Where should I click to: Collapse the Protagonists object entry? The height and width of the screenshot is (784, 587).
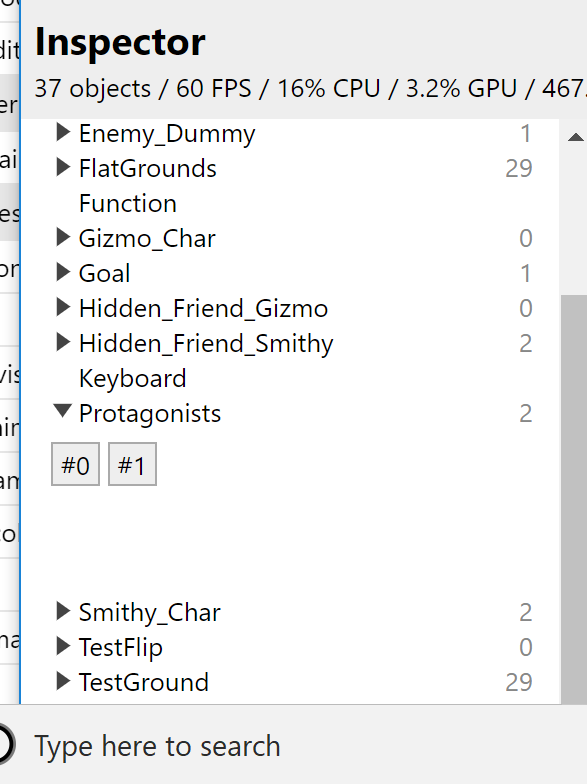coord(63,411)
